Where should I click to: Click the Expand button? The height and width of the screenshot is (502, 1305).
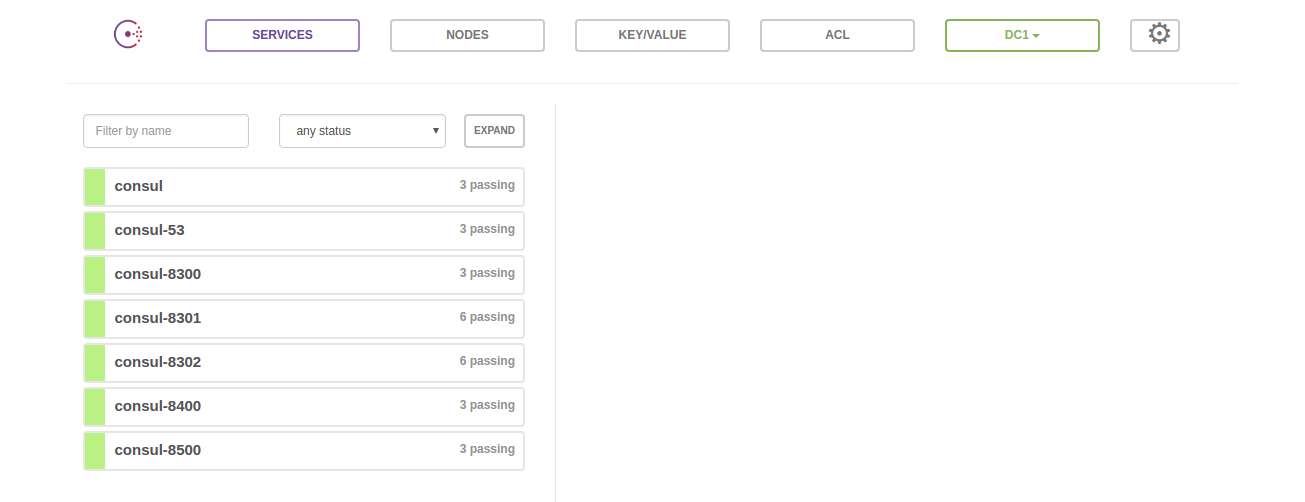pos(494,131)
